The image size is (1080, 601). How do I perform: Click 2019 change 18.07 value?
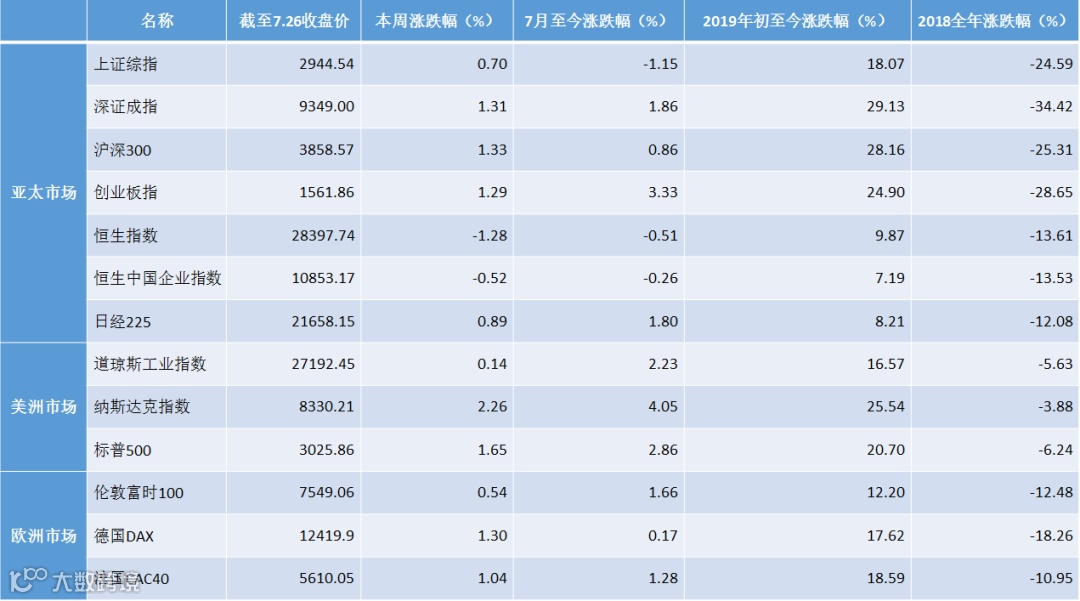click(x=886, y=64)
